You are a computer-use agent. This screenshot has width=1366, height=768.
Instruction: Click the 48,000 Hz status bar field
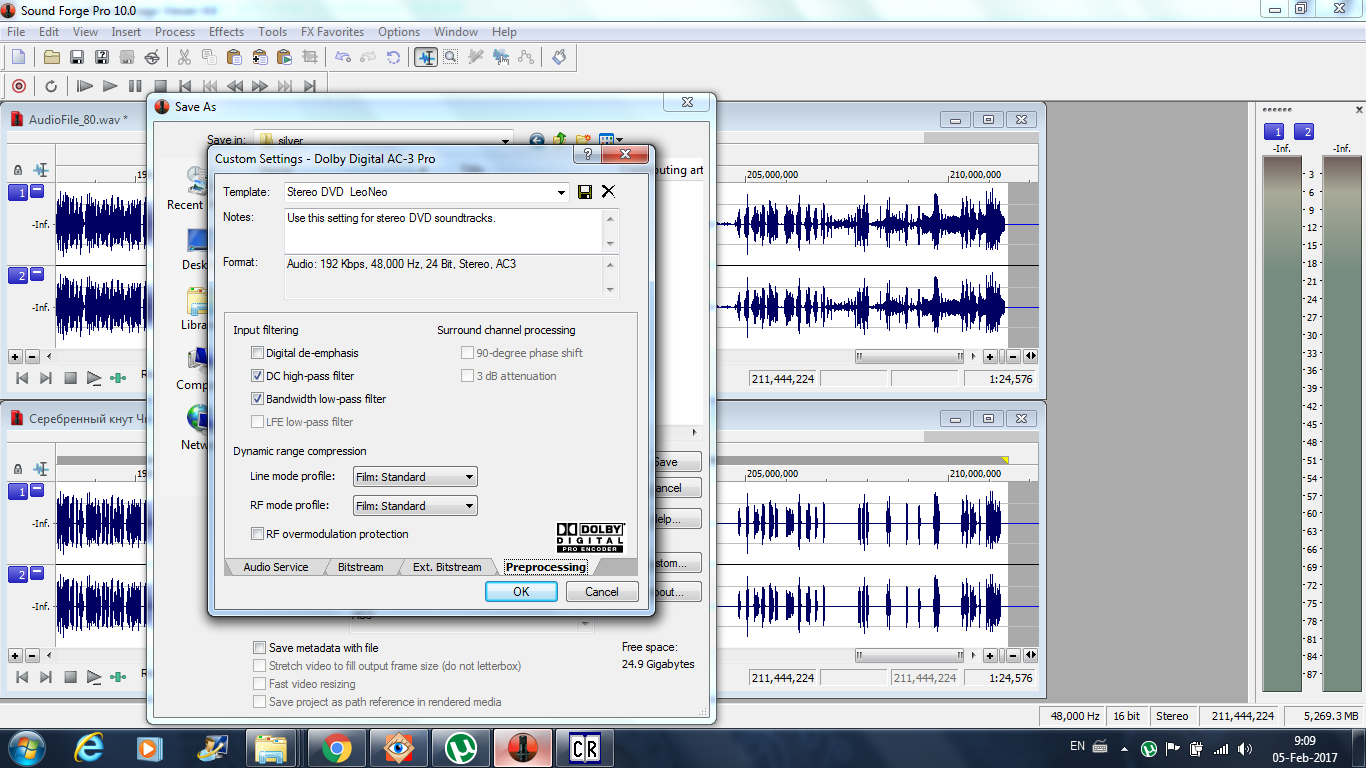1075,716
